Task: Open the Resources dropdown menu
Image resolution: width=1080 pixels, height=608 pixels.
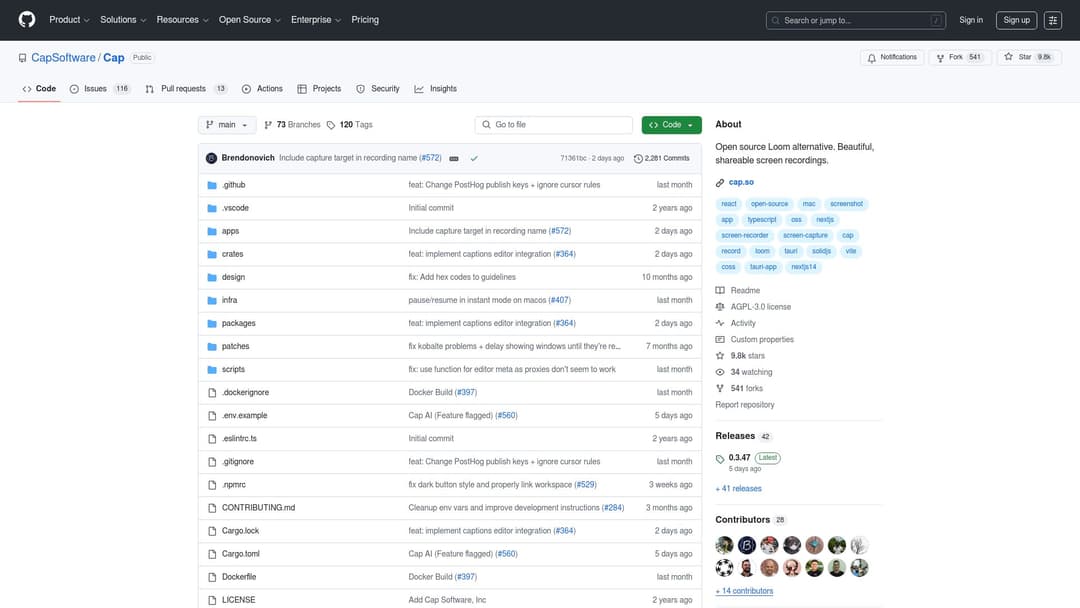Action: tap(182, 20)
